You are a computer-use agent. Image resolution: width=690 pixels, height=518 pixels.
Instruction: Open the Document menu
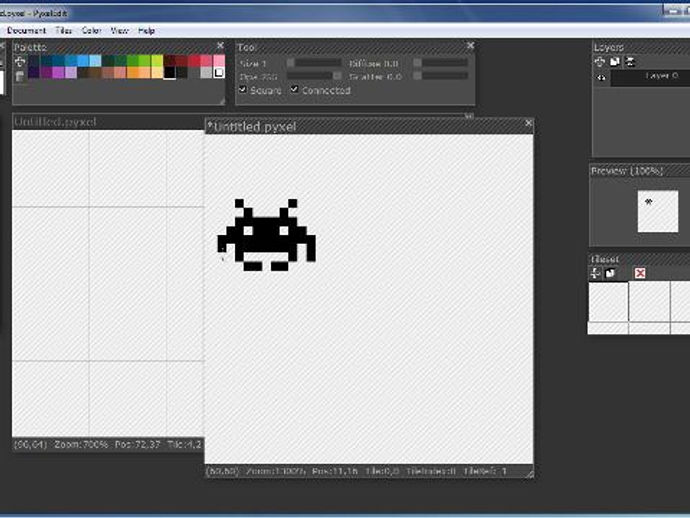coord(26,30)
